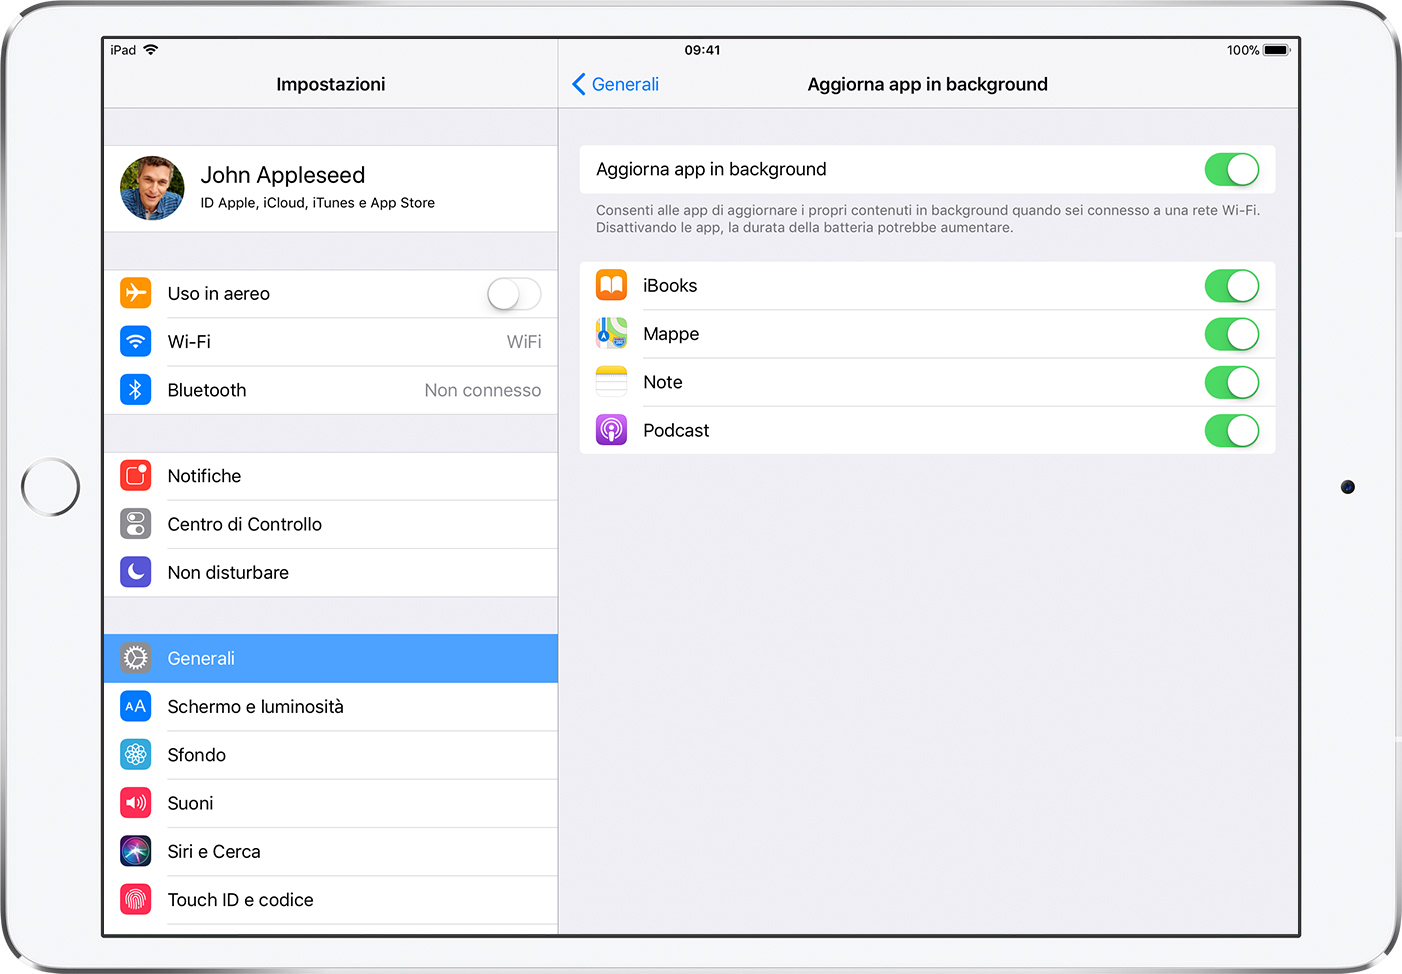Viewport: 1402px width, 974px height.
Task: Tap John Appleseed profile photo
Action: (x=152, y=188)
